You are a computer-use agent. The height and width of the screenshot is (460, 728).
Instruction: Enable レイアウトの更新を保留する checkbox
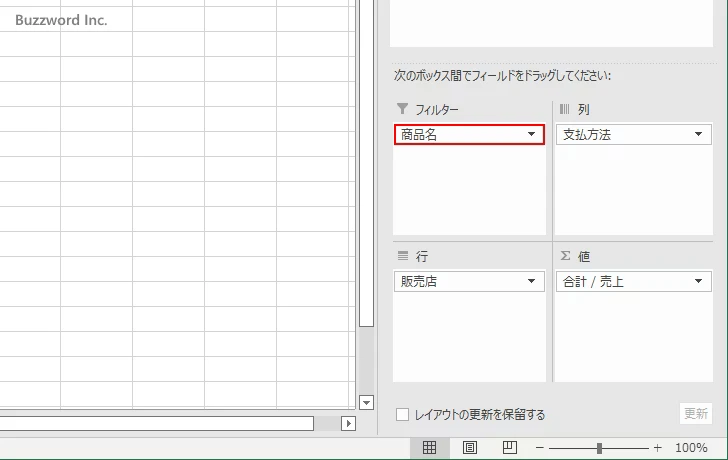403,415
